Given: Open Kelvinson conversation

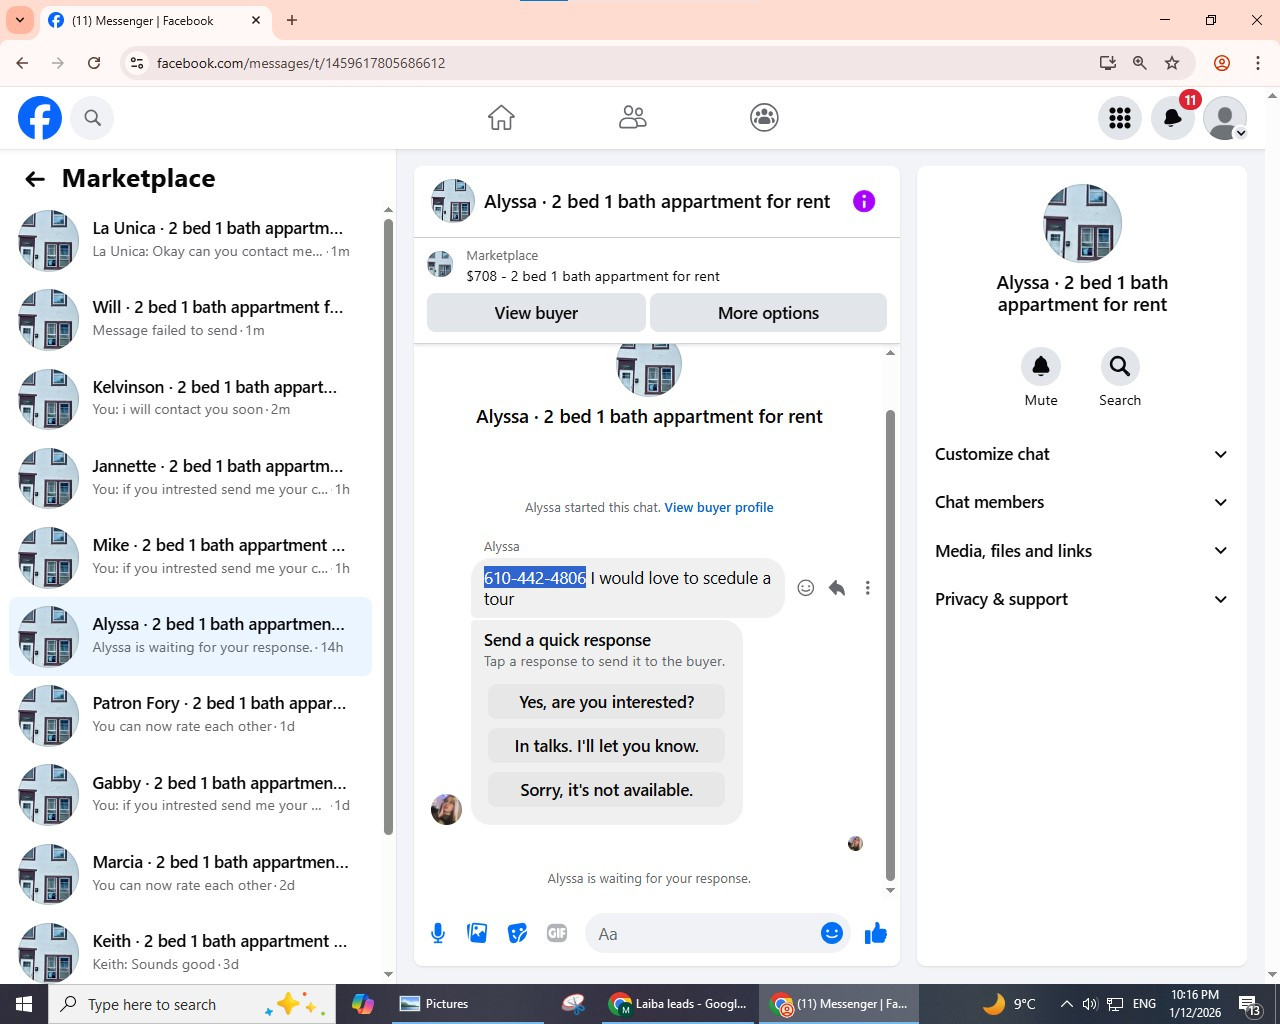Looking at the screenshot, I should (190, 398).
